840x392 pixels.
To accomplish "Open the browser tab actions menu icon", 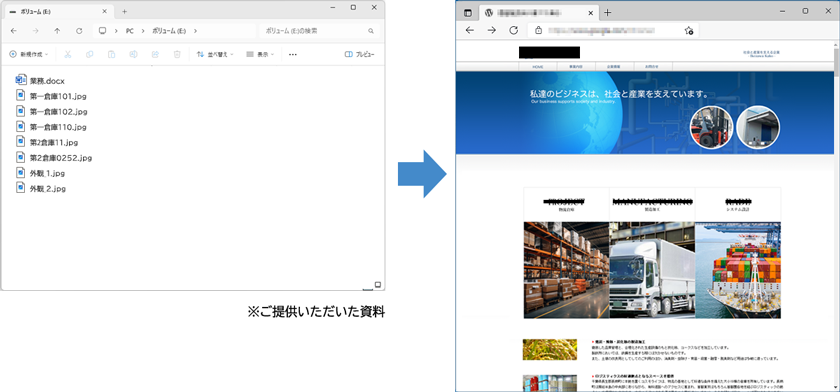I will coord(468,13).
